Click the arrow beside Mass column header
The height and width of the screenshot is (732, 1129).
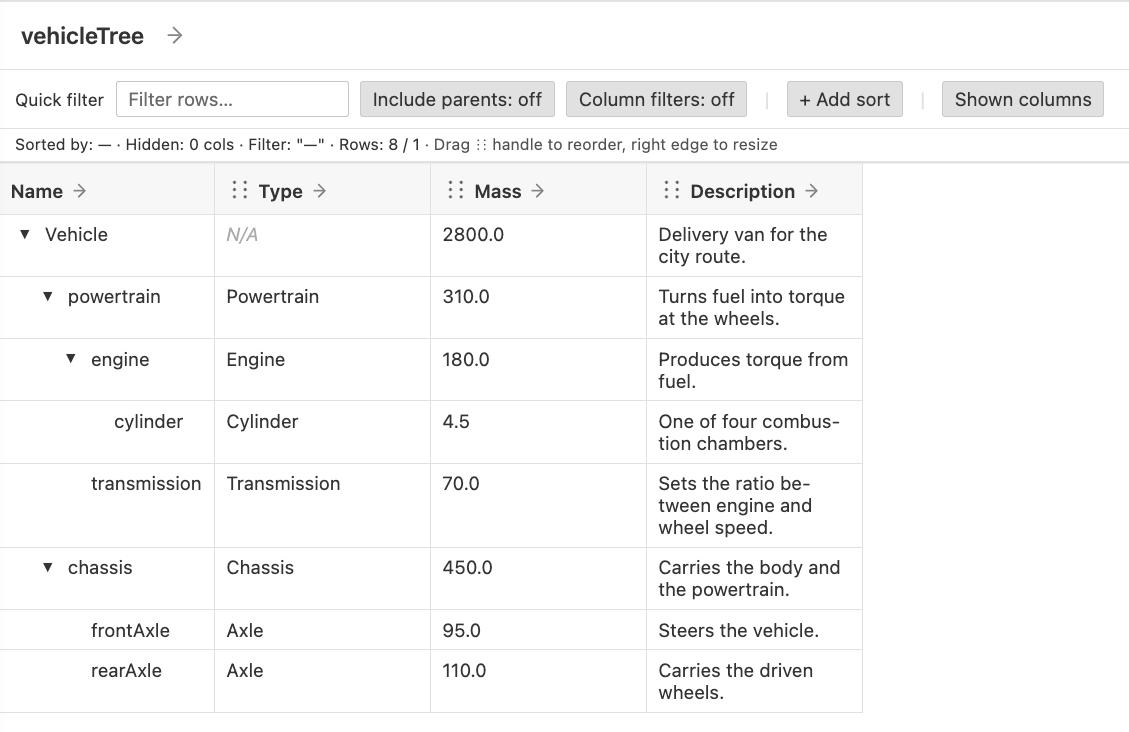(537, 191)
